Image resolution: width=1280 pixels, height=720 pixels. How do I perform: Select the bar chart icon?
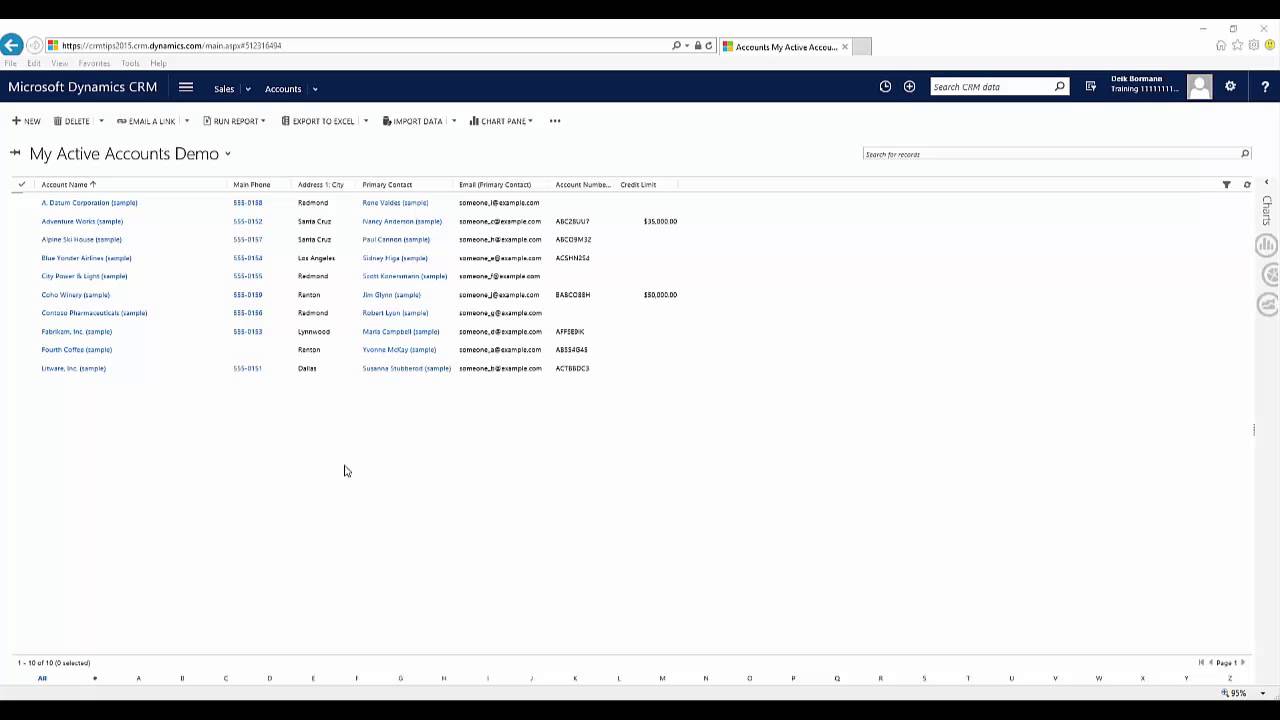pos(1267,245)
